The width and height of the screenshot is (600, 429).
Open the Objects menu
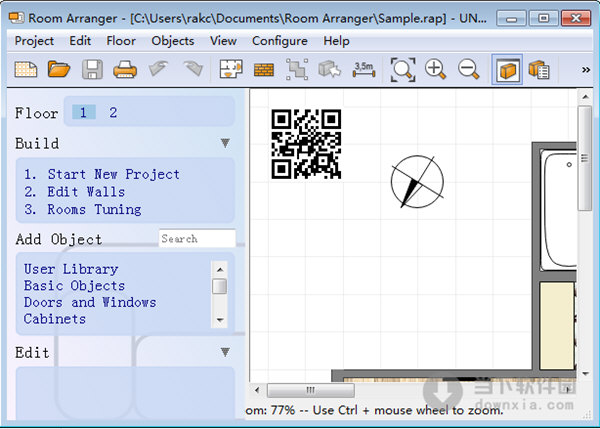point(172,41)
